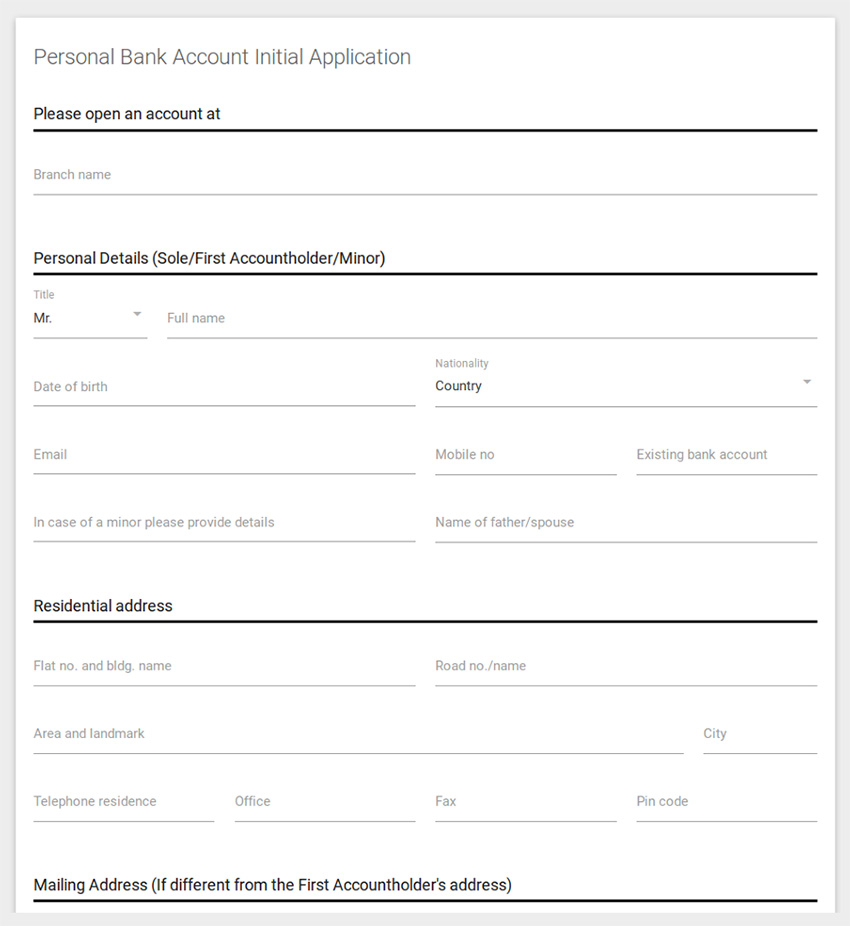This screenshot has width=850, height=926.
Task: Click the Title dropdown arrow icon
Action: 137,314
